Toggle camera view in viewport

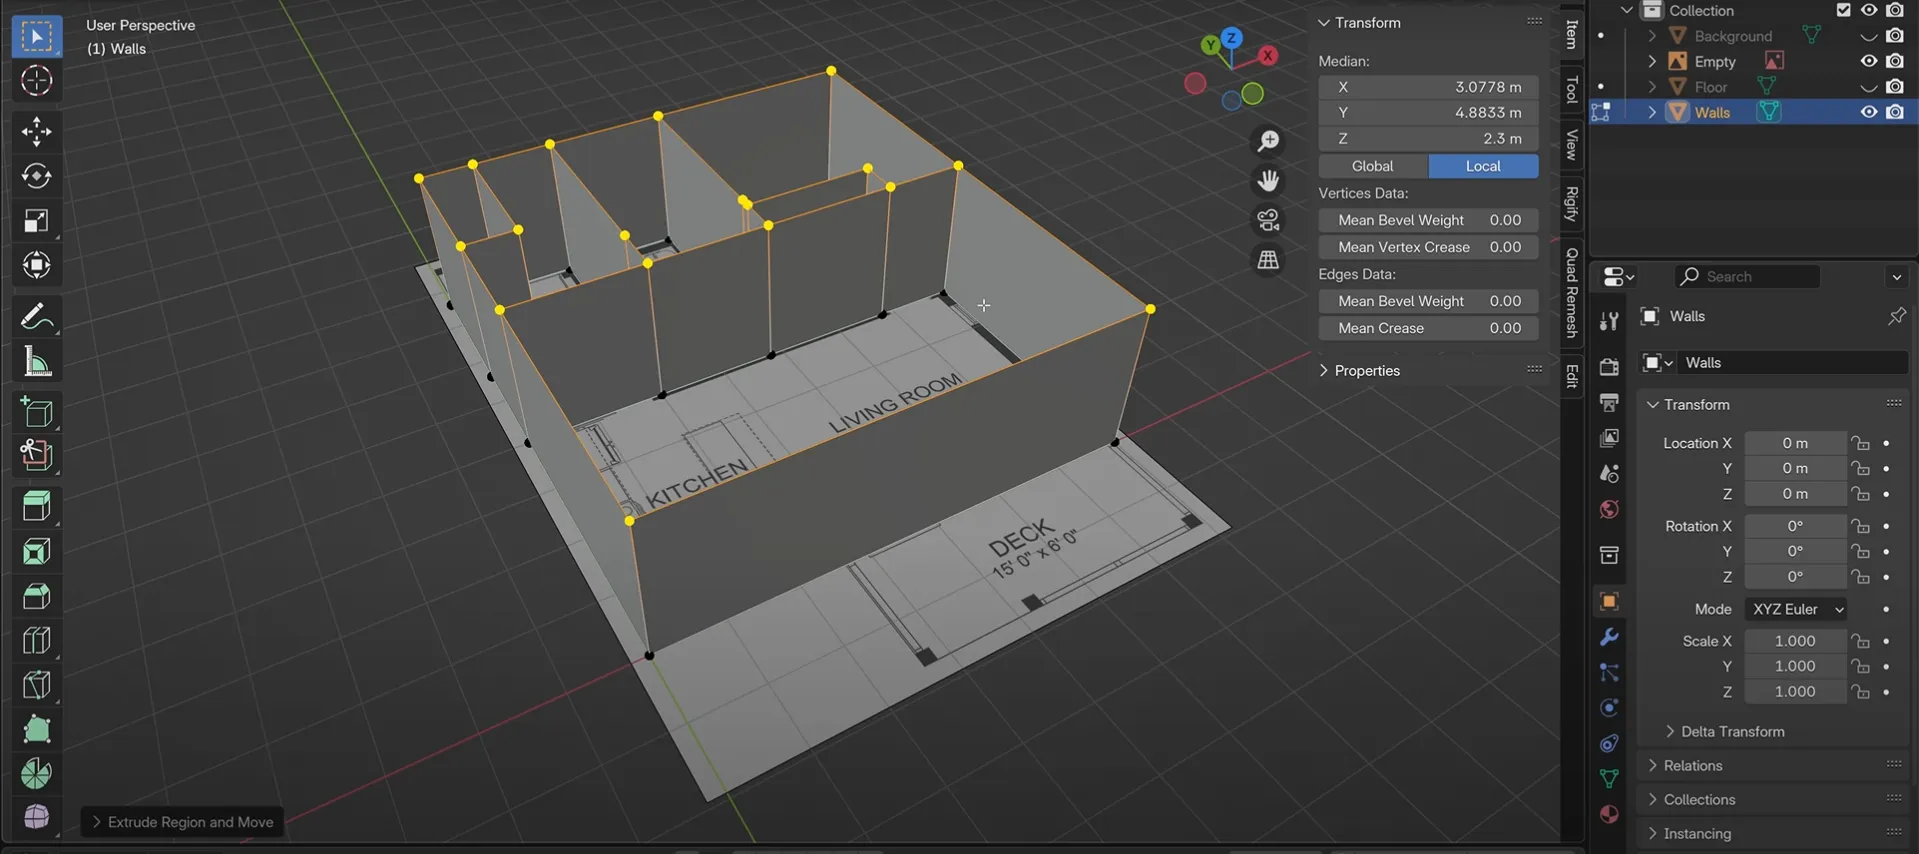tap(1268, 220)
